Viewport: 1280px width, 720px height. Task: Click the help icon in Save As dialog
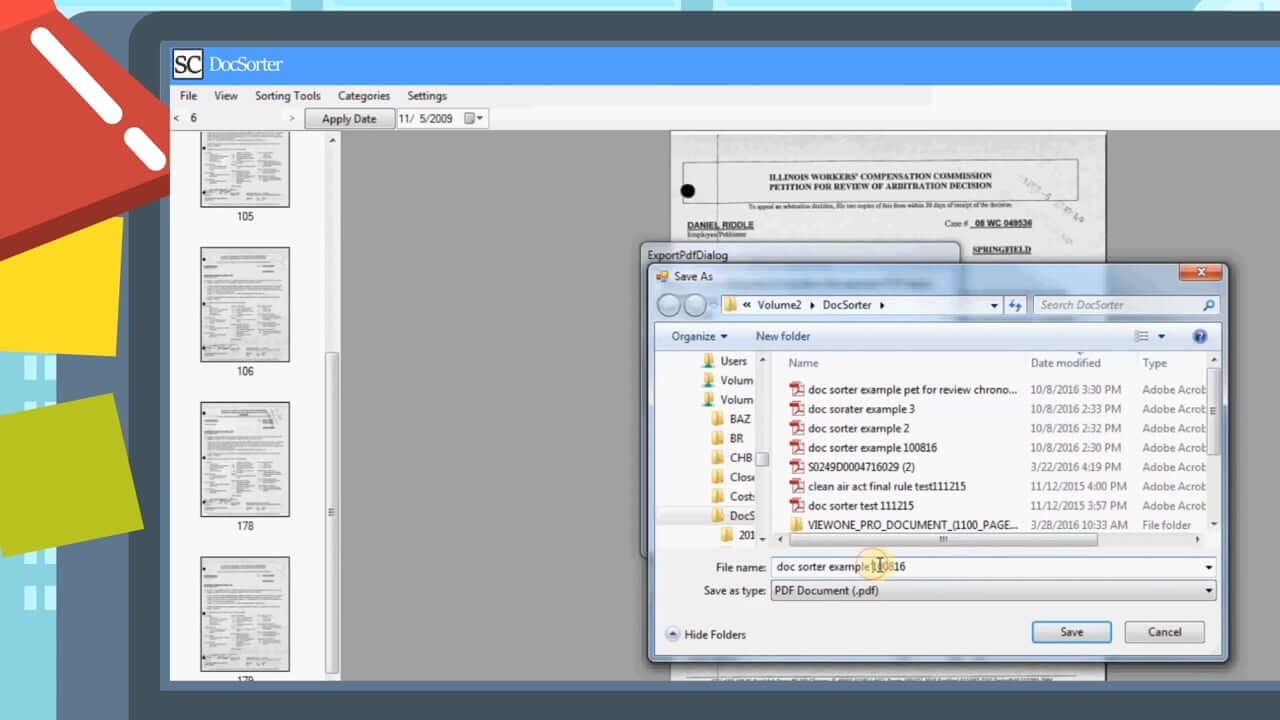1200,337
